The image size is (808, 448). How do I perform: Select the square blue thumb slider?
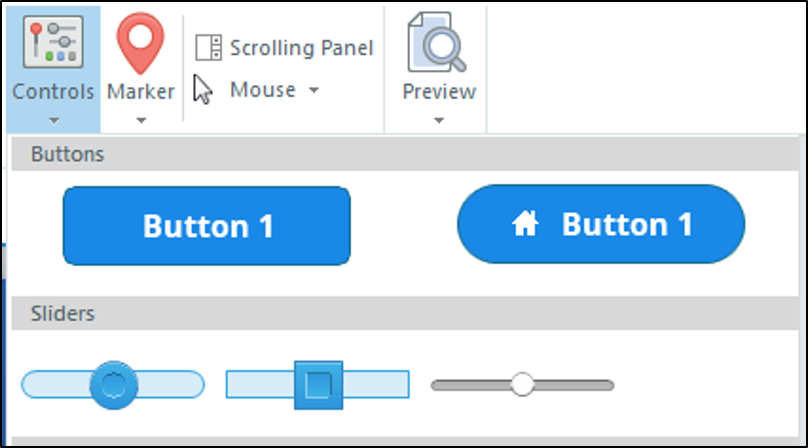point(318,385)
